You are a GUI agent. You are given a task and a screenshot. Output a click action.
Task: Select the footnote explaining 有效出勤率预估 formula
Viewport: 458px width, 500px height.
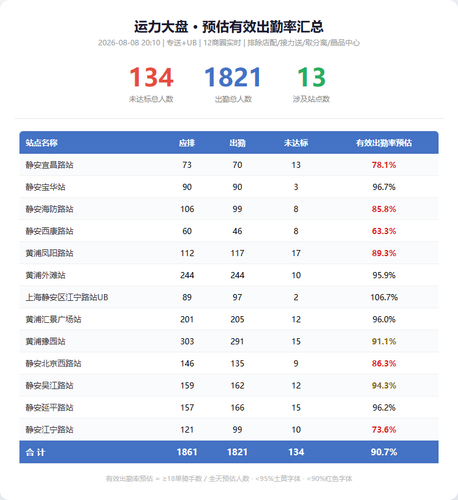click(x=229, y=479)
